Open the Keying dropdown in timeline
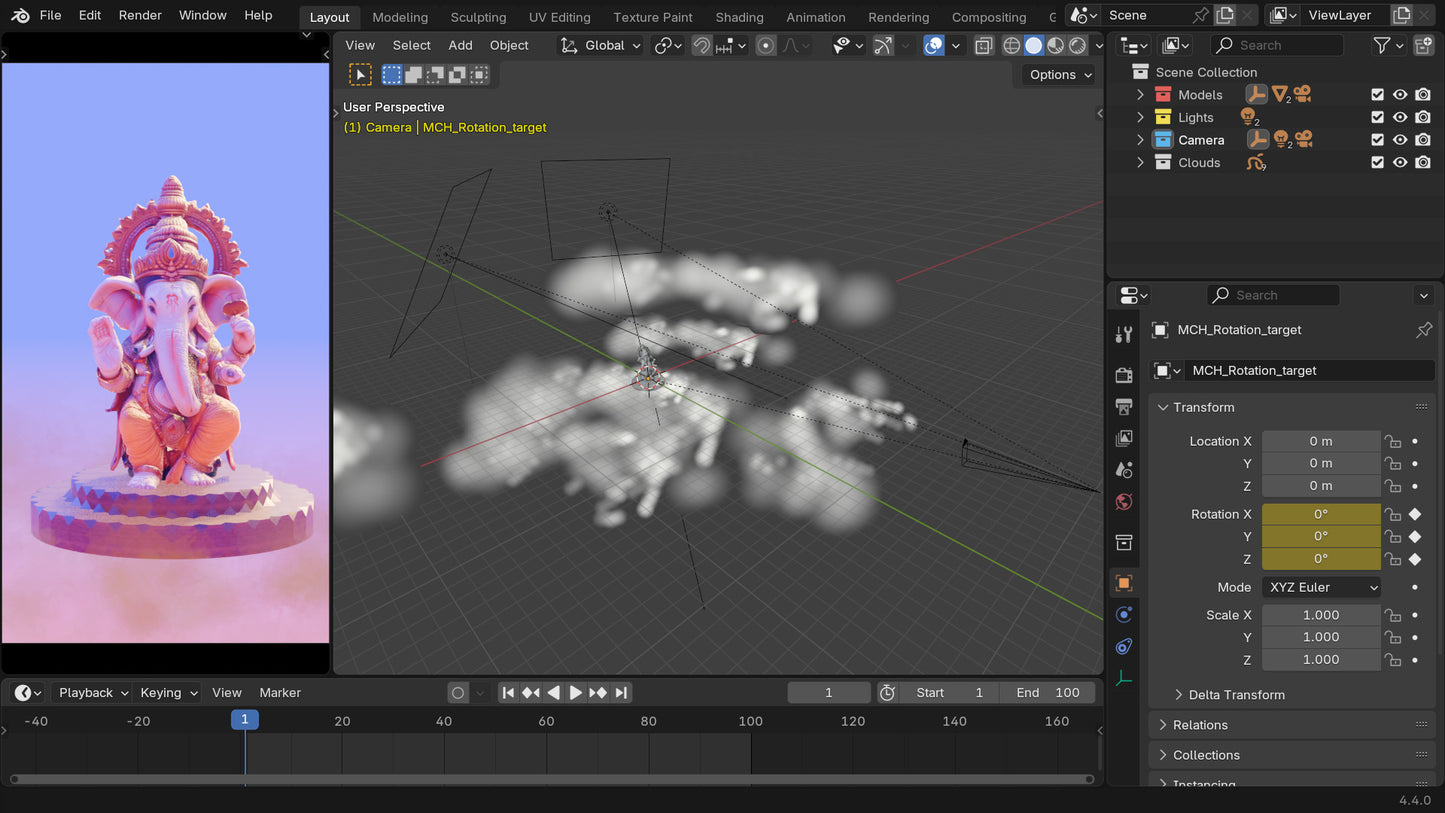 [x=168, y=692]
